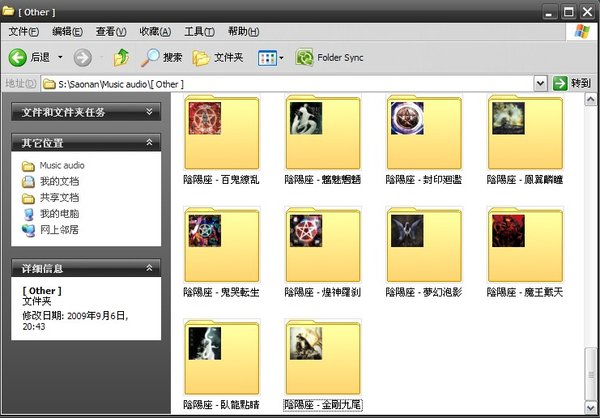Click the 百鬼繚乱 folder name label
Screen dimensions: 600x418
222,180
